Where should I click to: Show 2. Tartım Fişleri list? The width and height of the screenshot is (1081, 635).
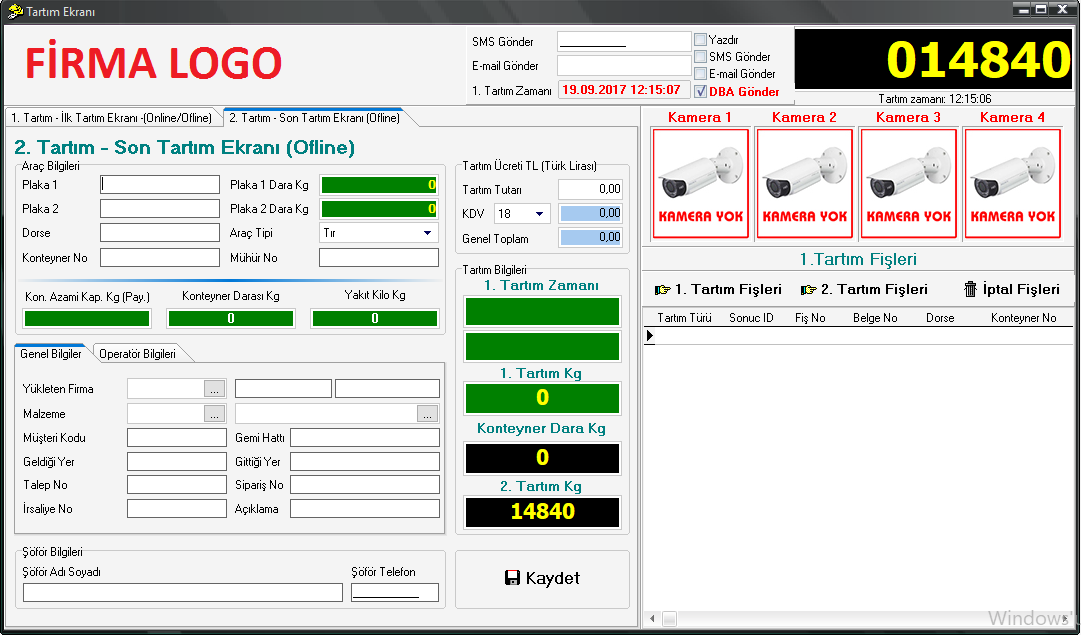pyautogui.click(x=864, y=289)
